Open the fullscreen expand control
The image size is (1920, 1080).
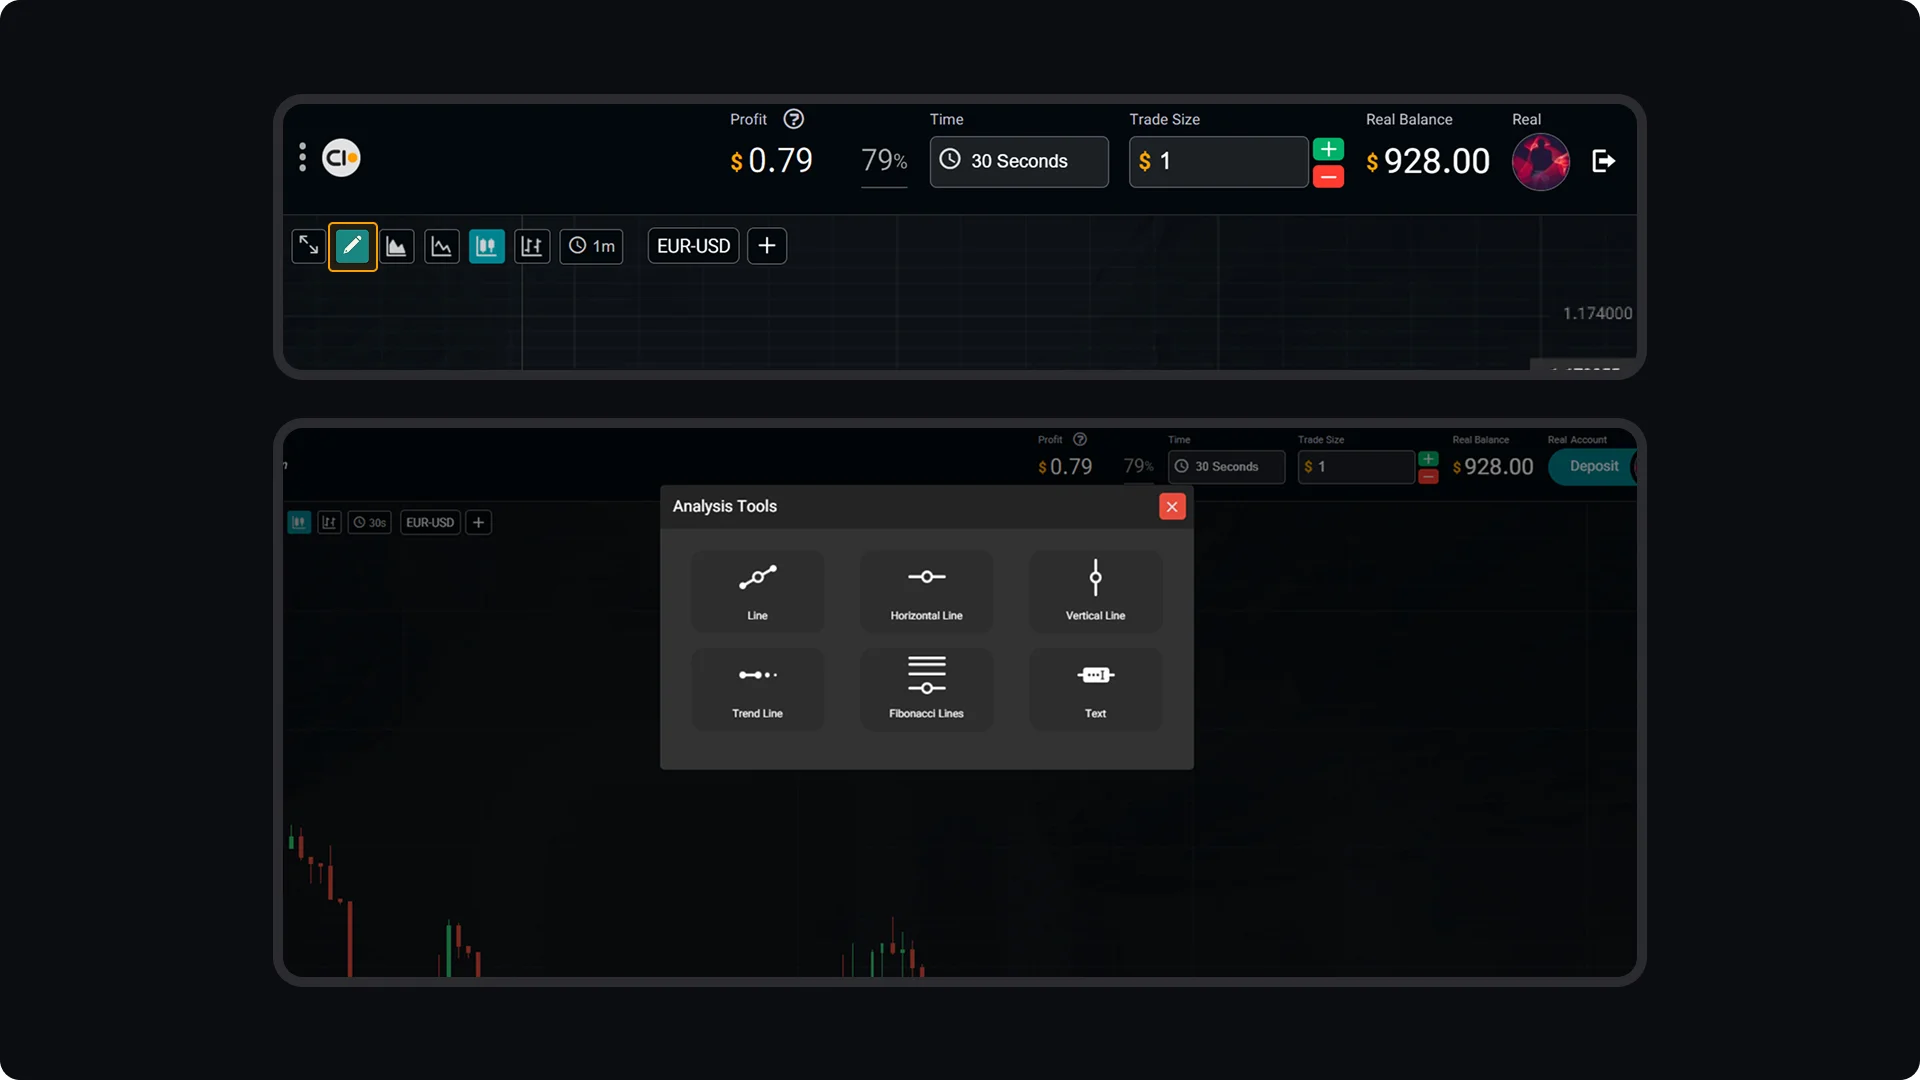point(308,246)
